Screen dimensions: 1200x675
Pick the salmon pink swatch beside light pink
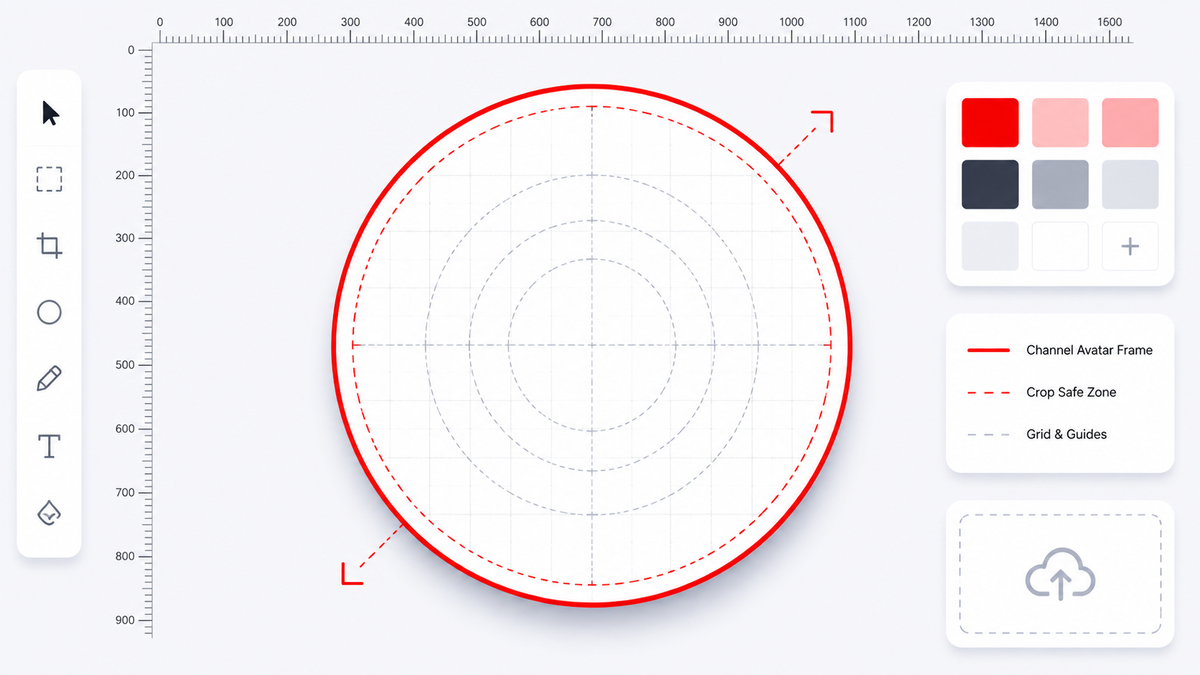coord(1130,122)
